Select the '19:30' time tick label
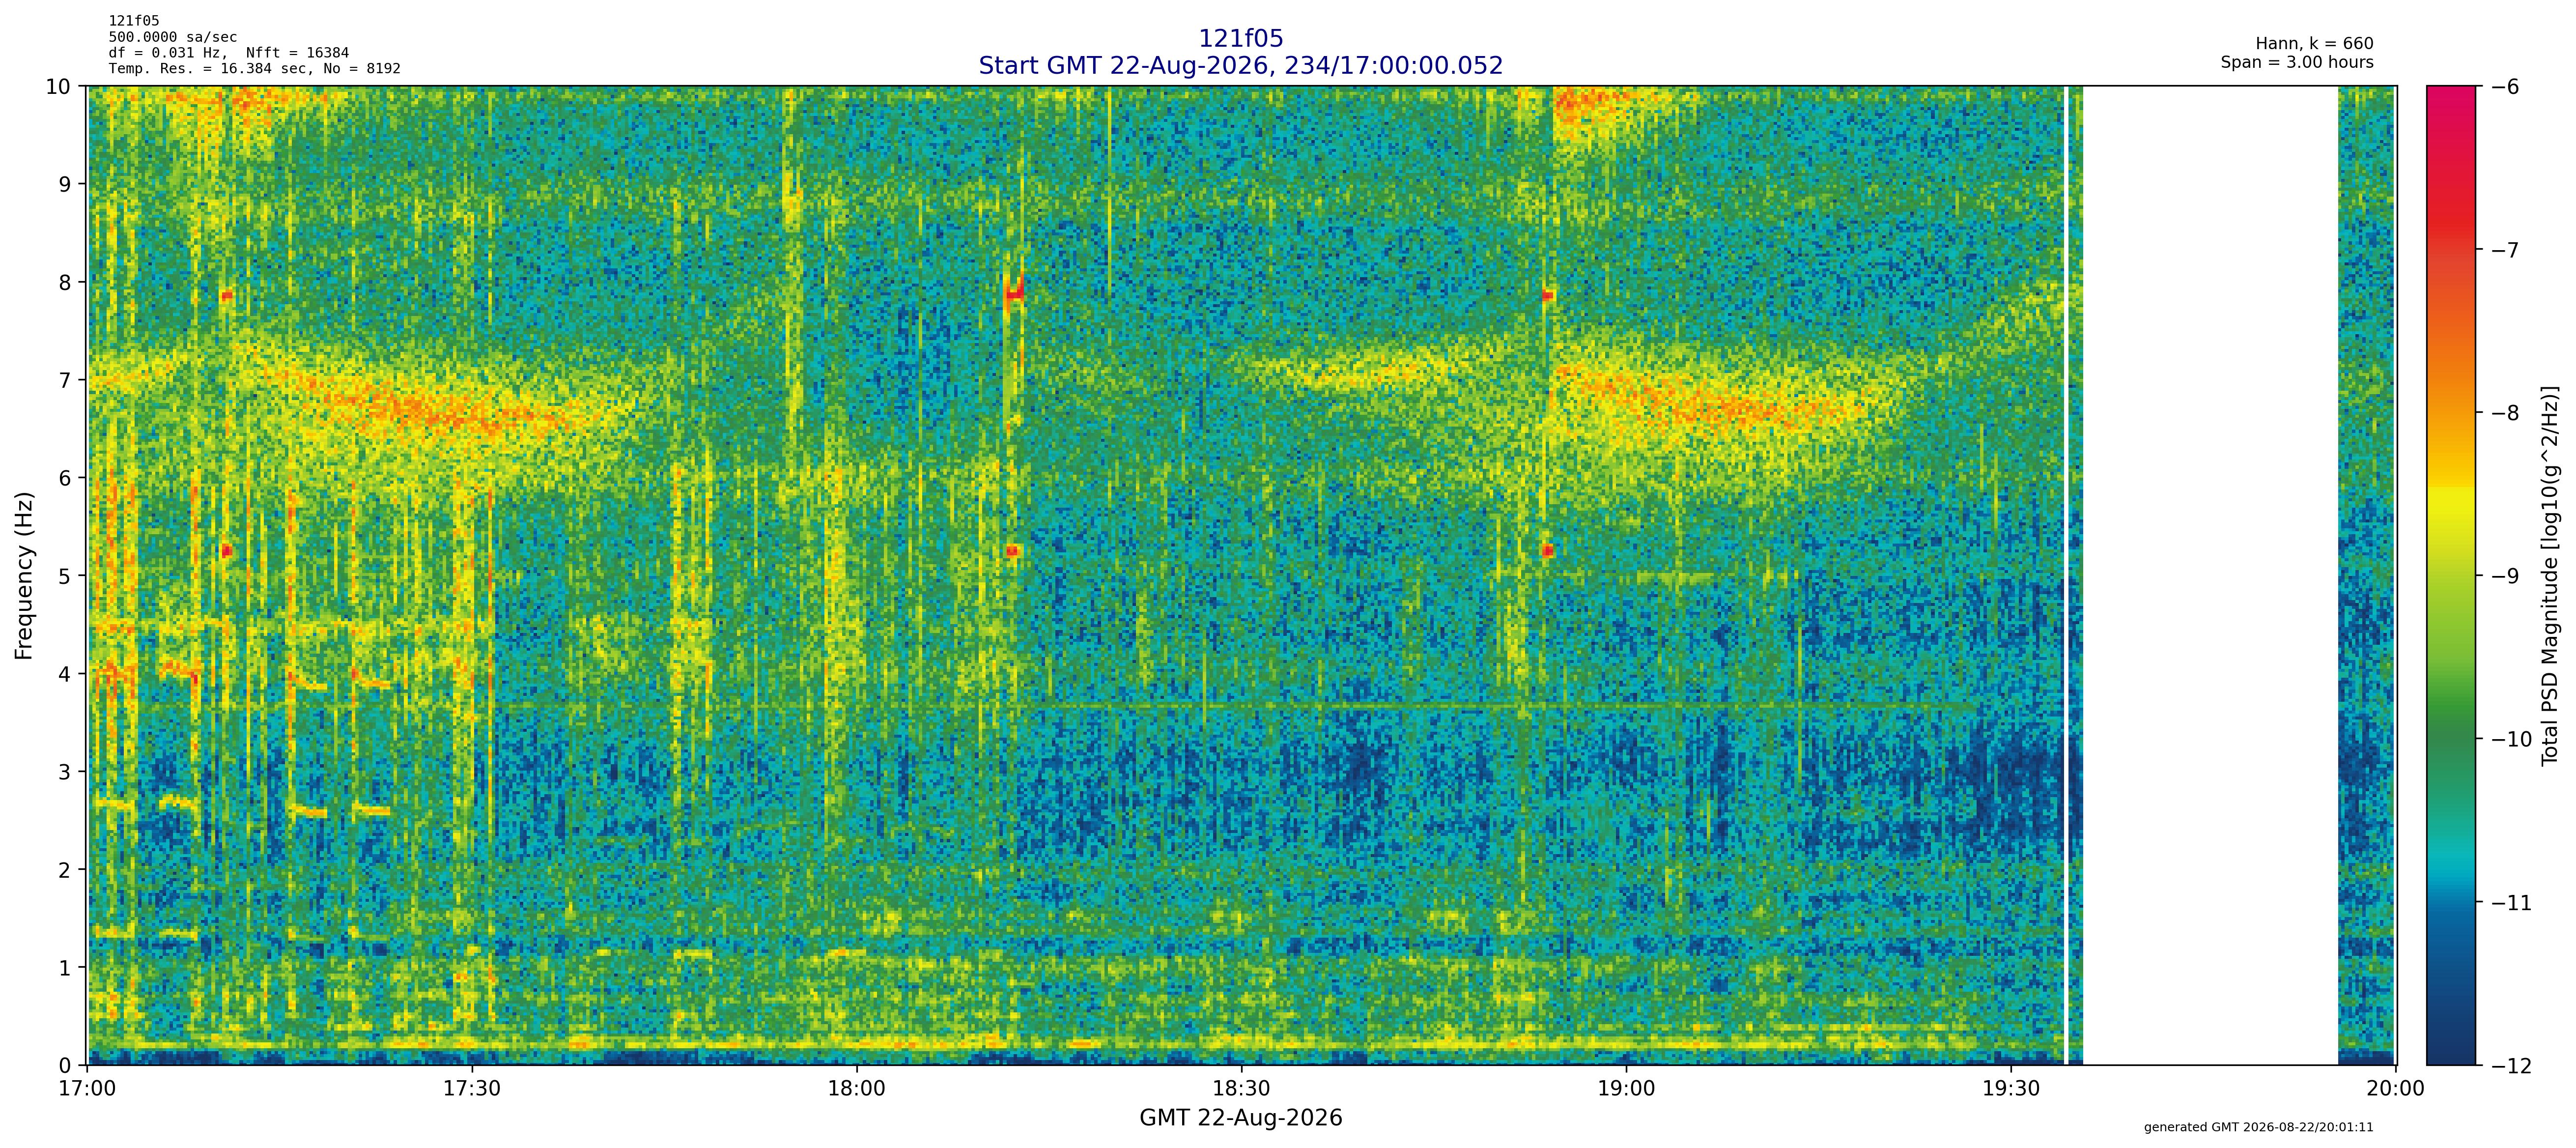The image size is (2576, 1148). point(2011,1089)
